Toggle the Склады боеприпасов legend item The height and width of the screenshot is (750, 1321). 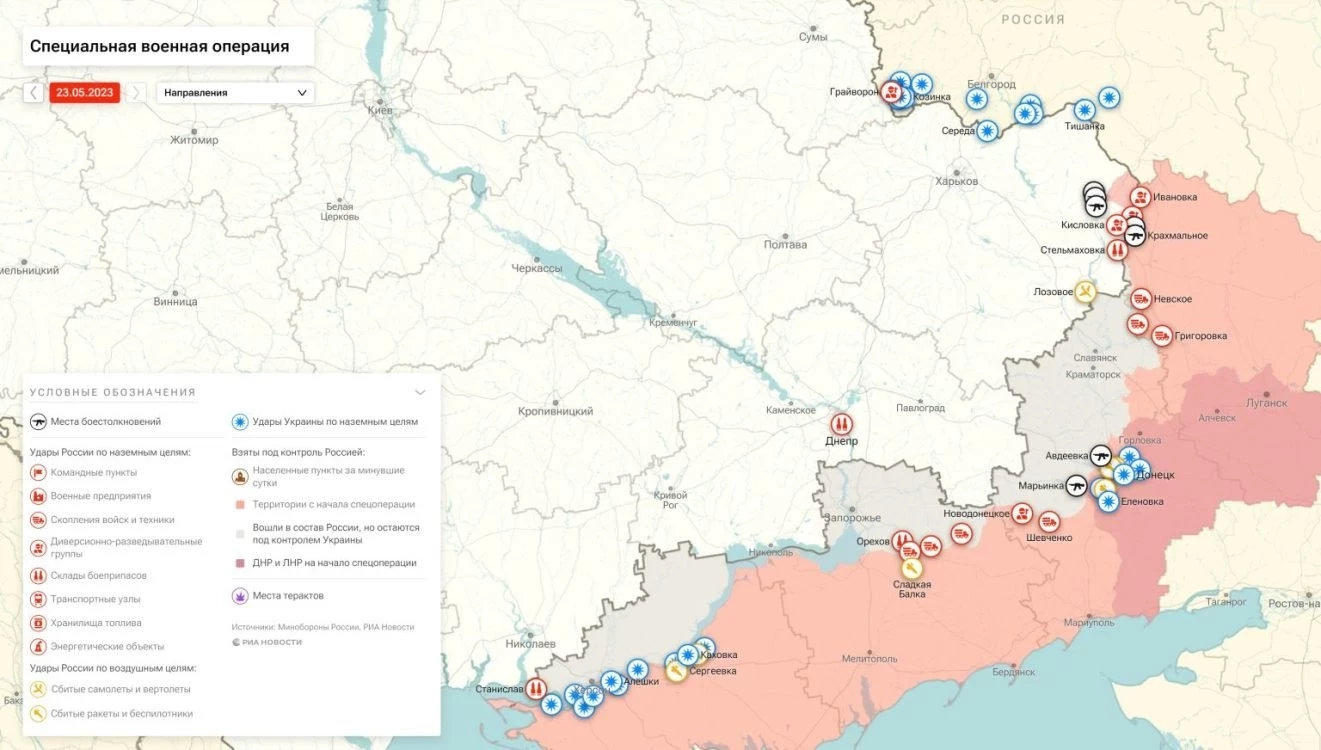[97, 575]
